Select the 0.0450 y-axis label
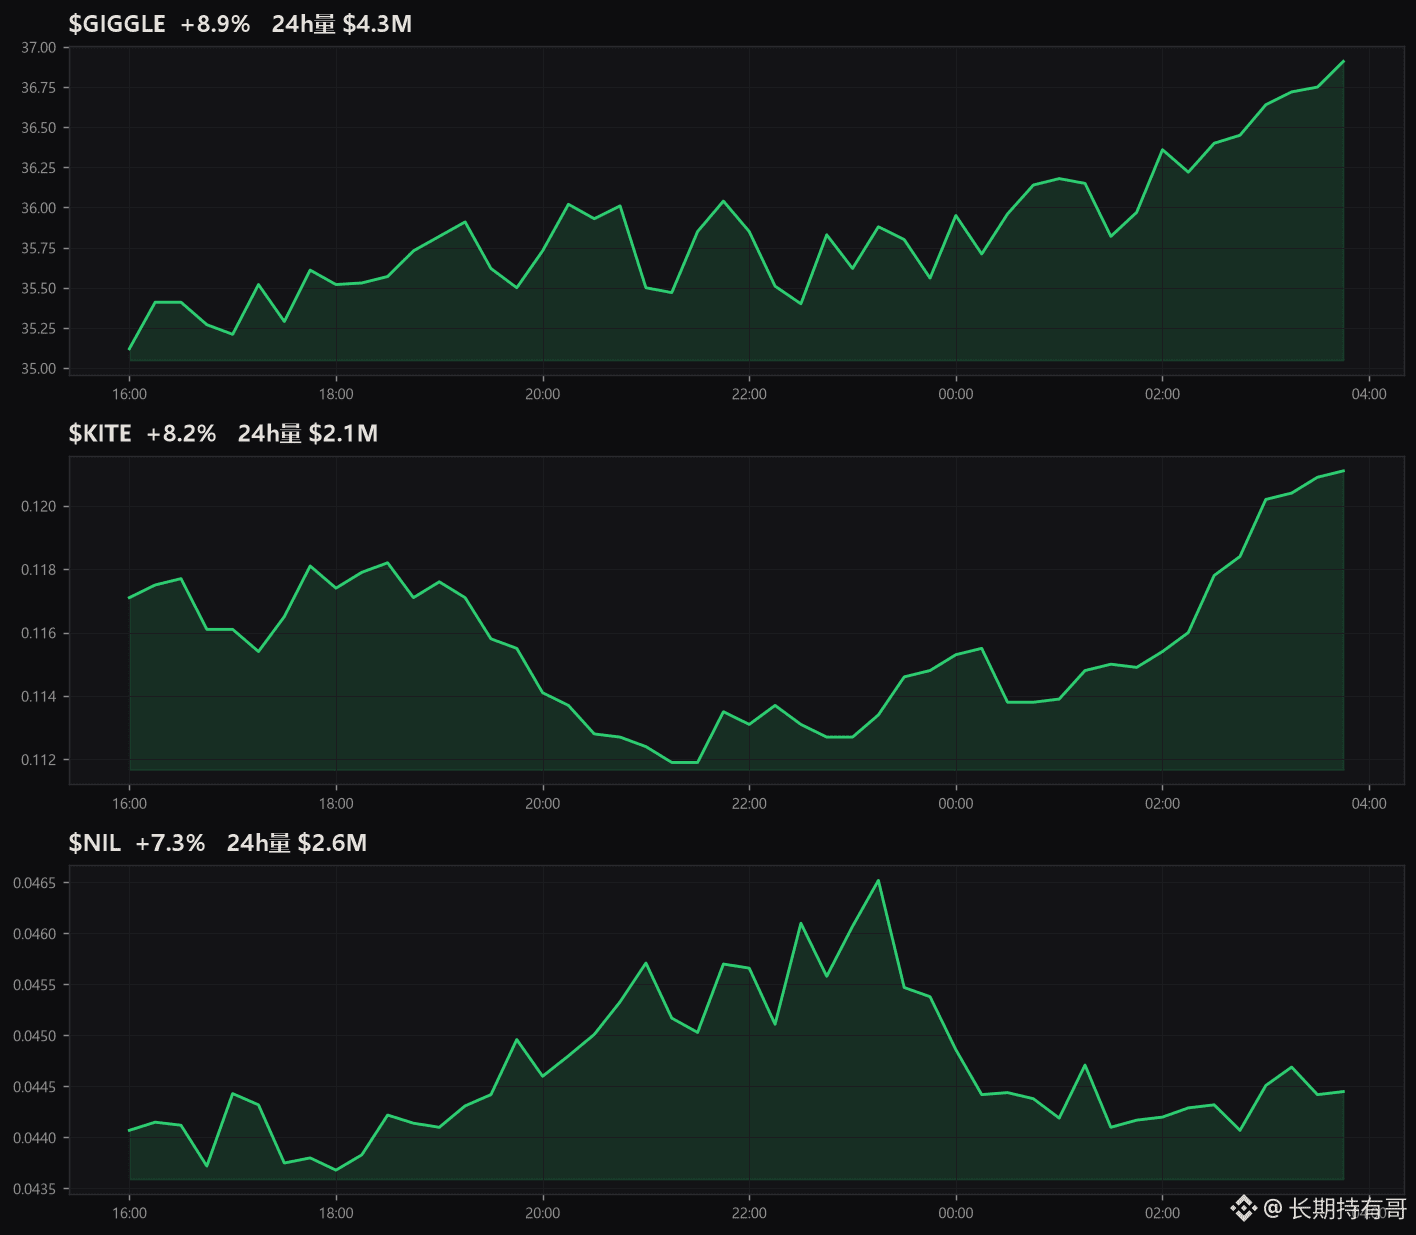 click(35, 1036)
